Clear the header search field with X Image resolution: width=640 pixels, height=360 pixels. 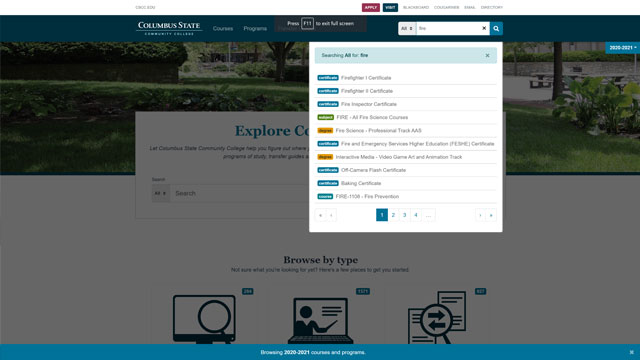(484, 29)
